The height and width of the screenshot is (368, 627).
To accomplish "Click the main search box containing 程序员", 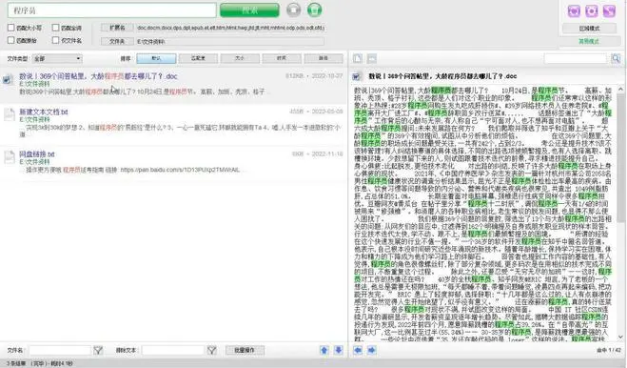I will pyautogui.click(x=112, y=10).
